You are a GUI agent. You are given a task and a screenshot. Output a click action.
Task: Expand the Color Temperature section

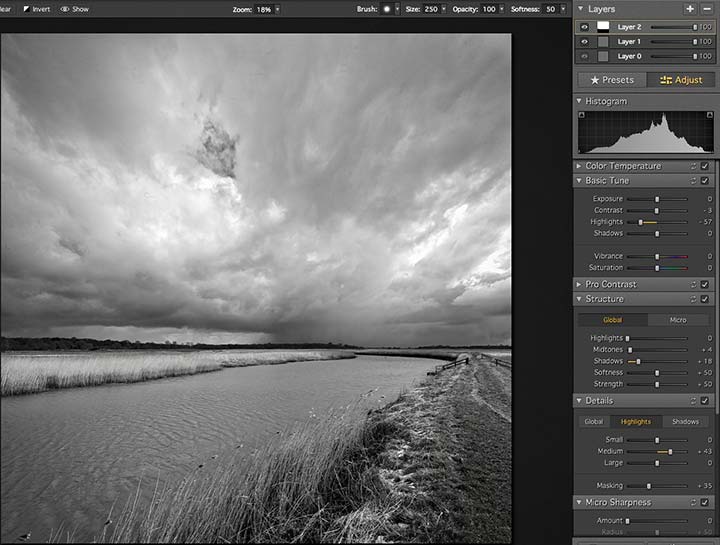pos(579,166)
